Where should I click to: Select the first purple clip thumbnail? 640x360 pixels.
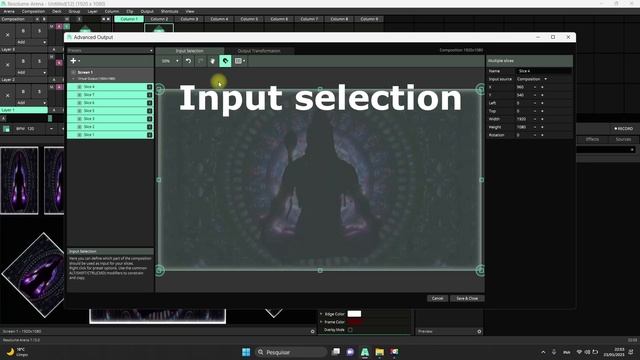[19, 180]
